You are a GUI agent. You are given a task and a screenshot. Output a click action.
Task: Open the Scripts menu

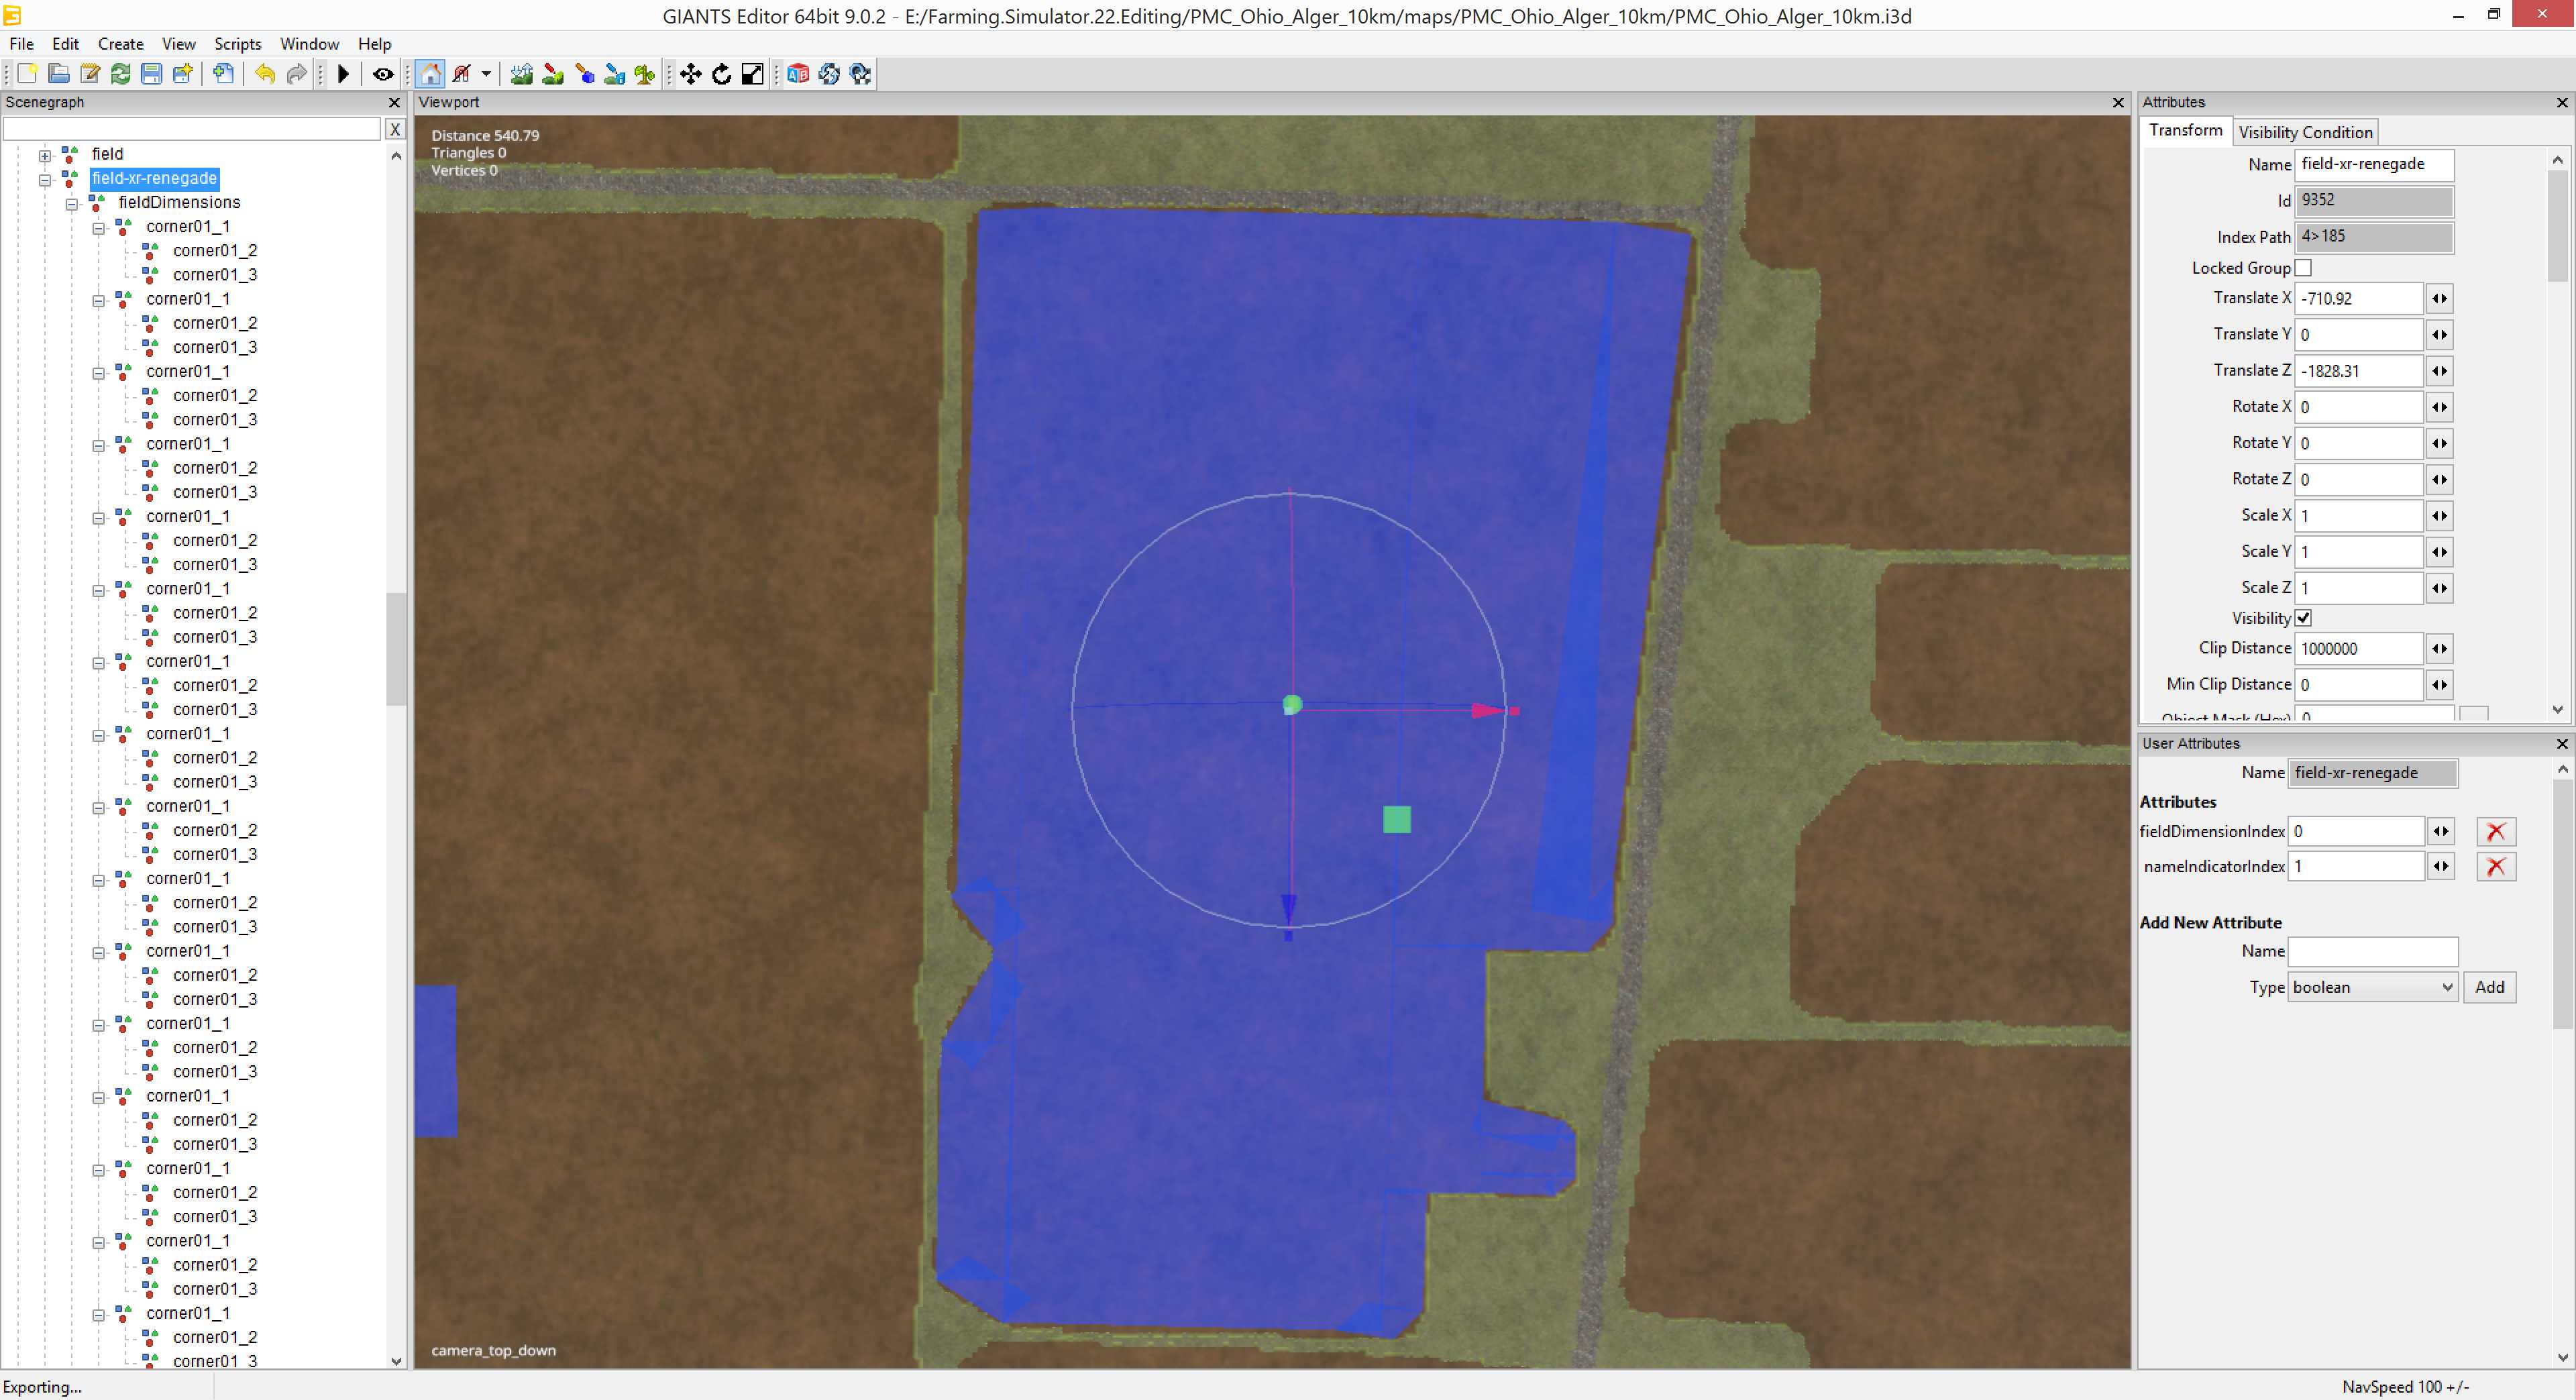point(238,44)
